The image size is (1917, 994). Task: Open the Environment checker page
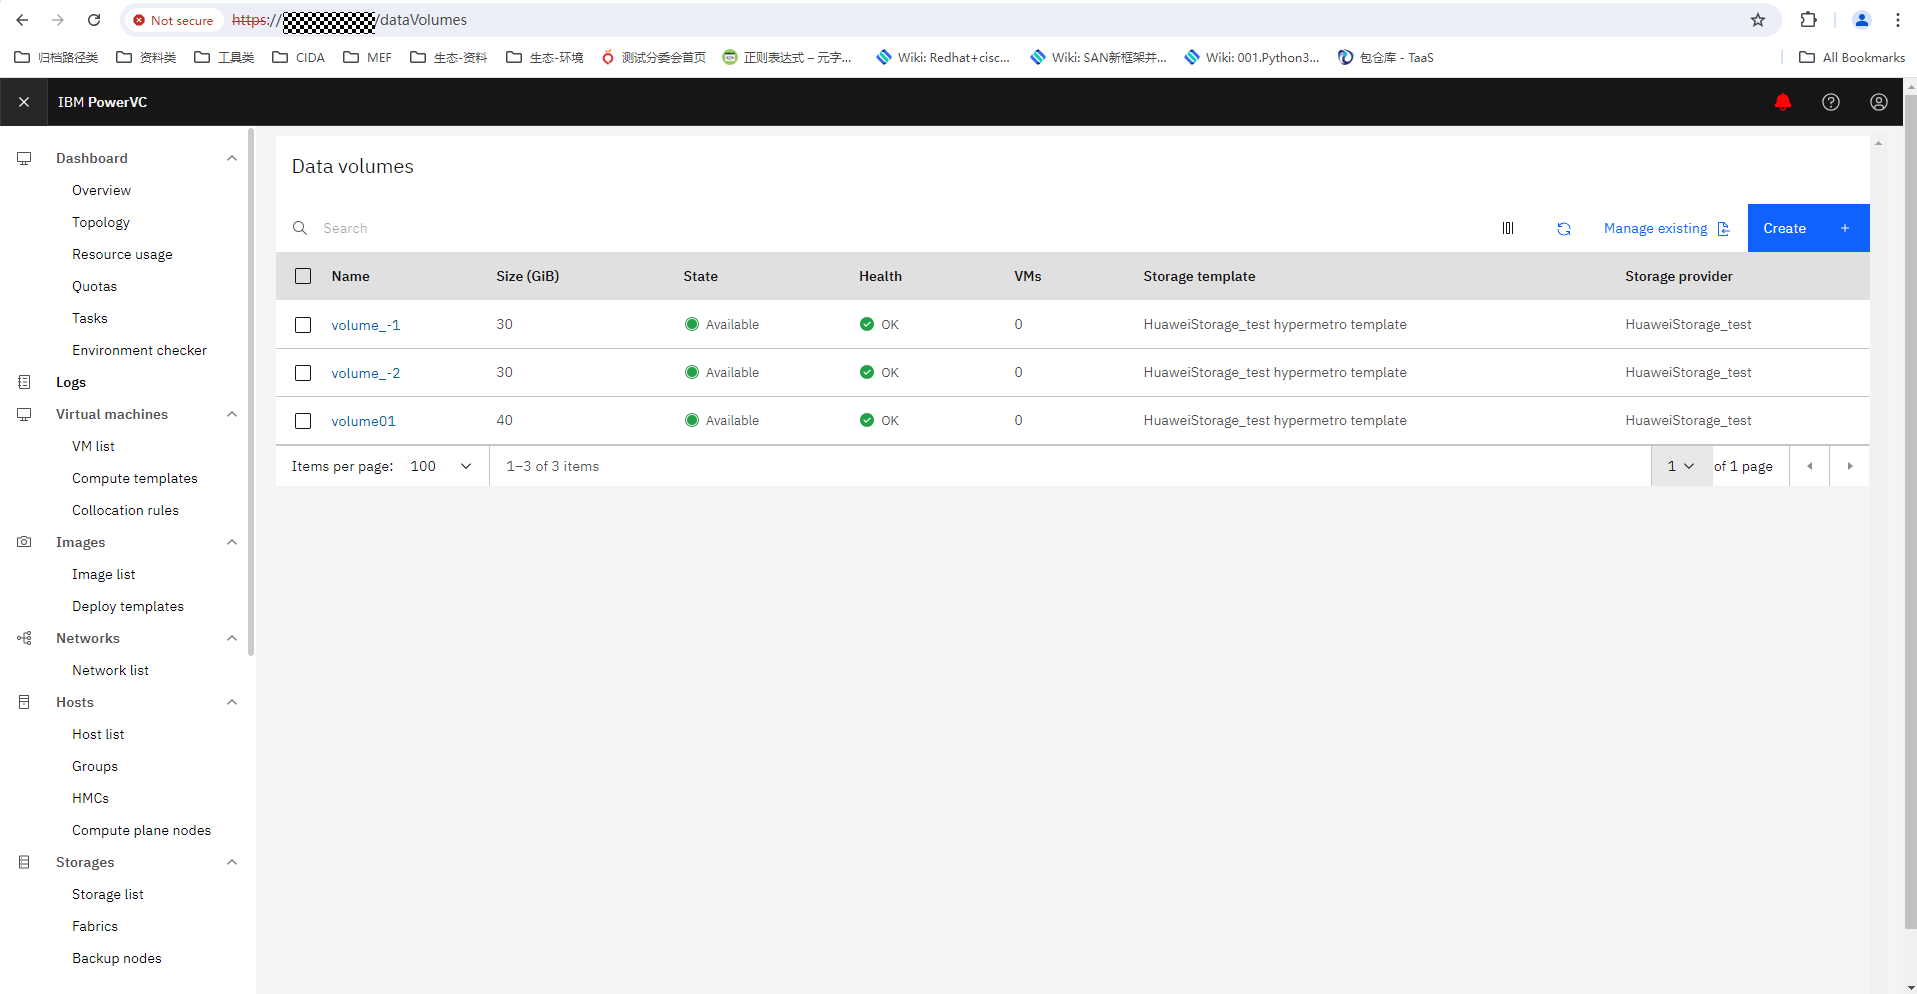point(139,350)
